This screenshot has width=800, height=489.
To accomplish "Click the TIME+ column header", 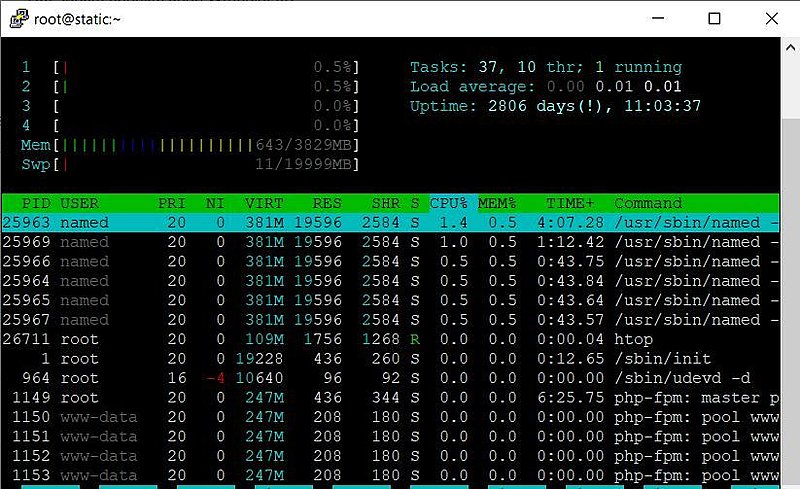I will (571, 203).
